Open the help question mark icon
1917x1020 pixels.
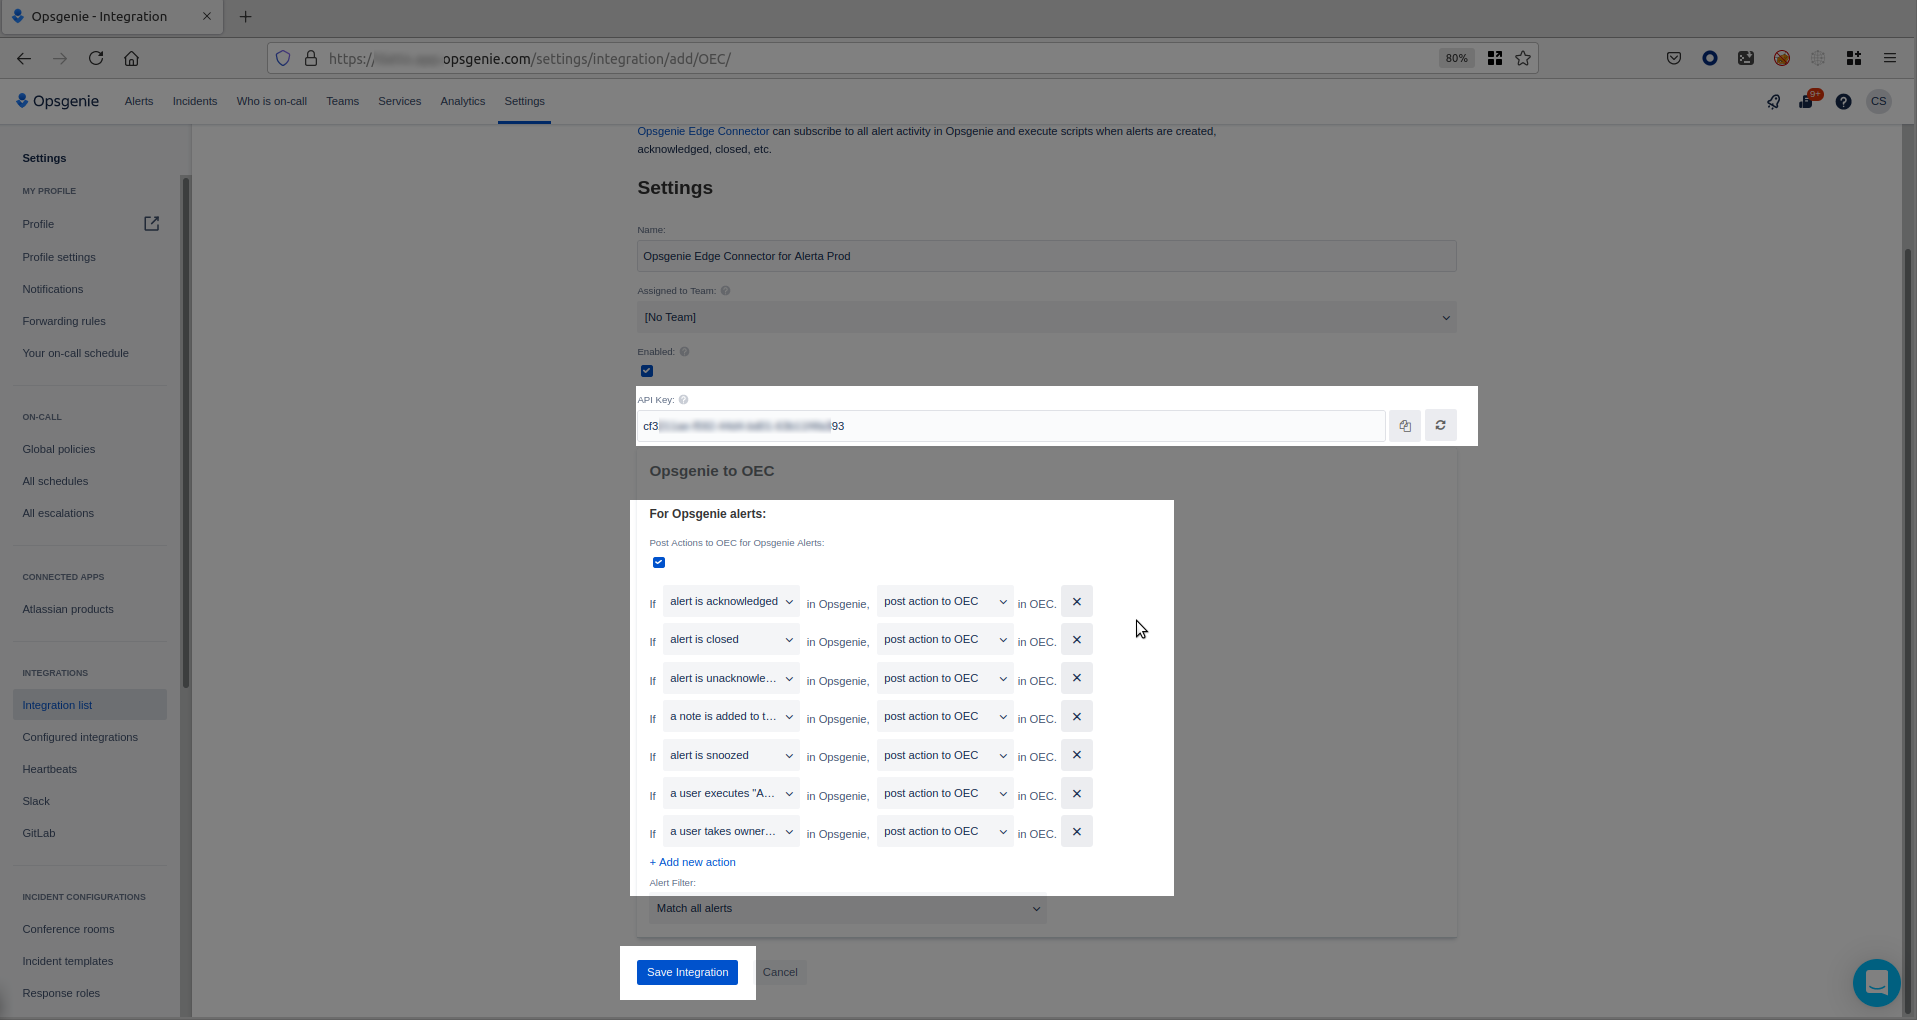click(x=1843, y=101)
